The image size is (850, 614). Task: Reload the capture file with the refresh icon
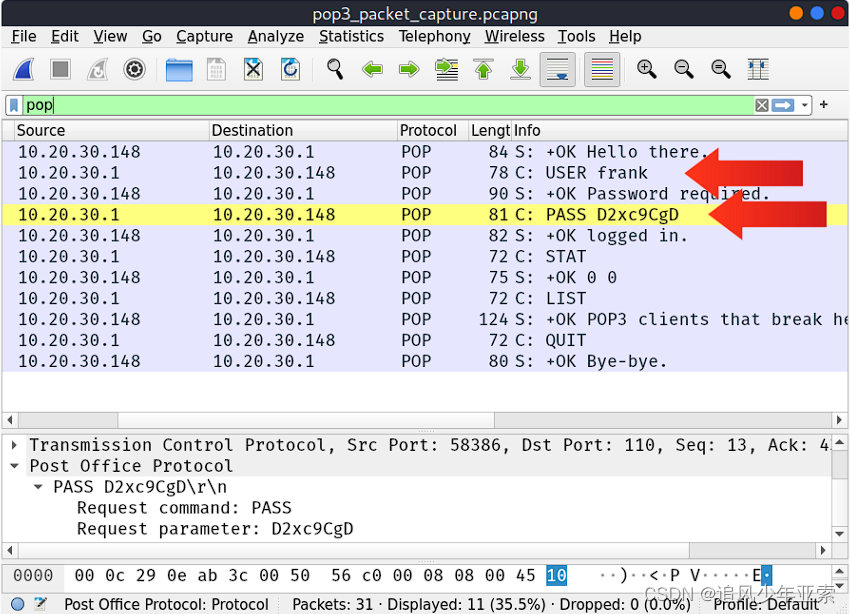pyautogui.click(x=290, y=69)
